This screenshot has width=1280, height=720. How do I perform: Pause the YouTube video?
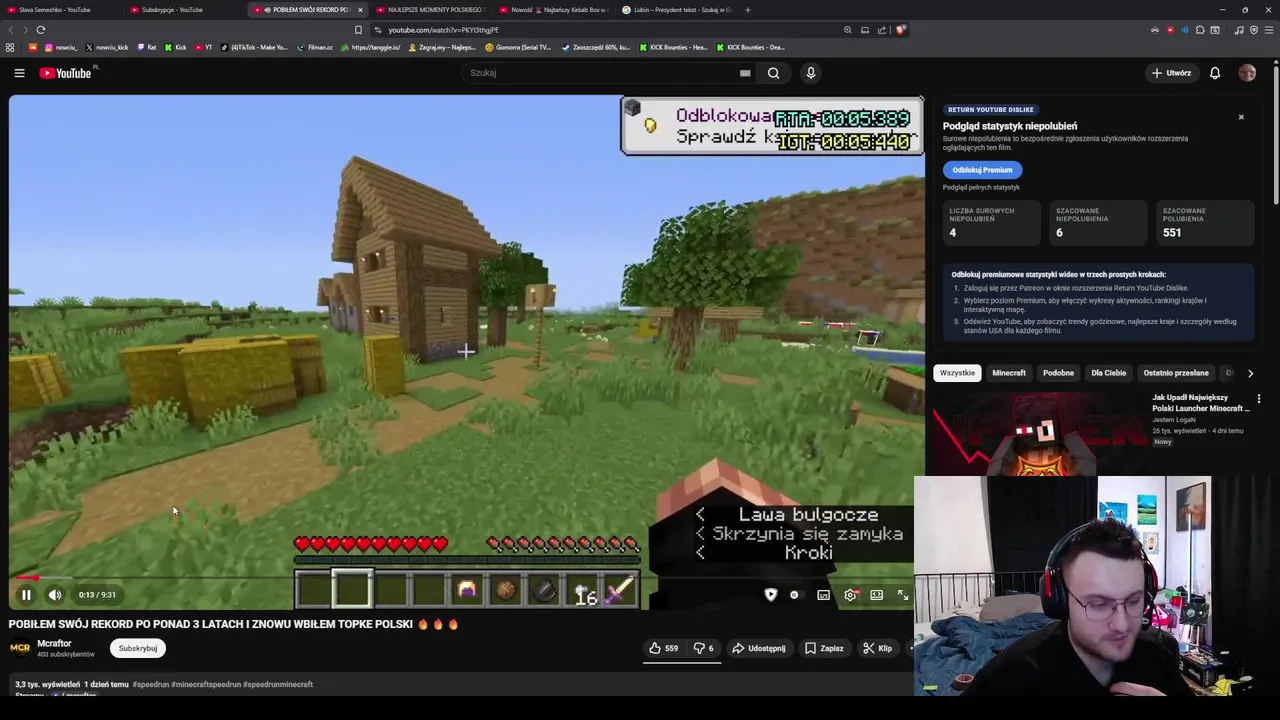[26, 595]
